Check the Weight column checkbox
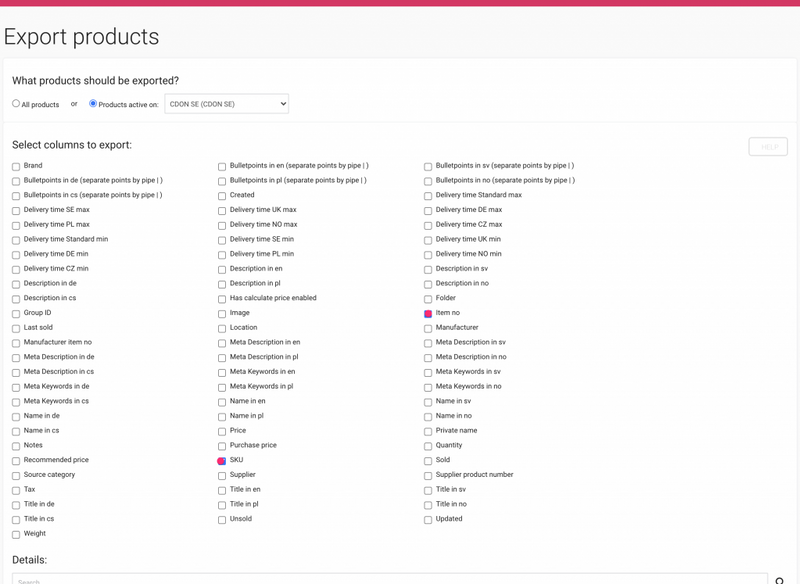 click(16, 535)
